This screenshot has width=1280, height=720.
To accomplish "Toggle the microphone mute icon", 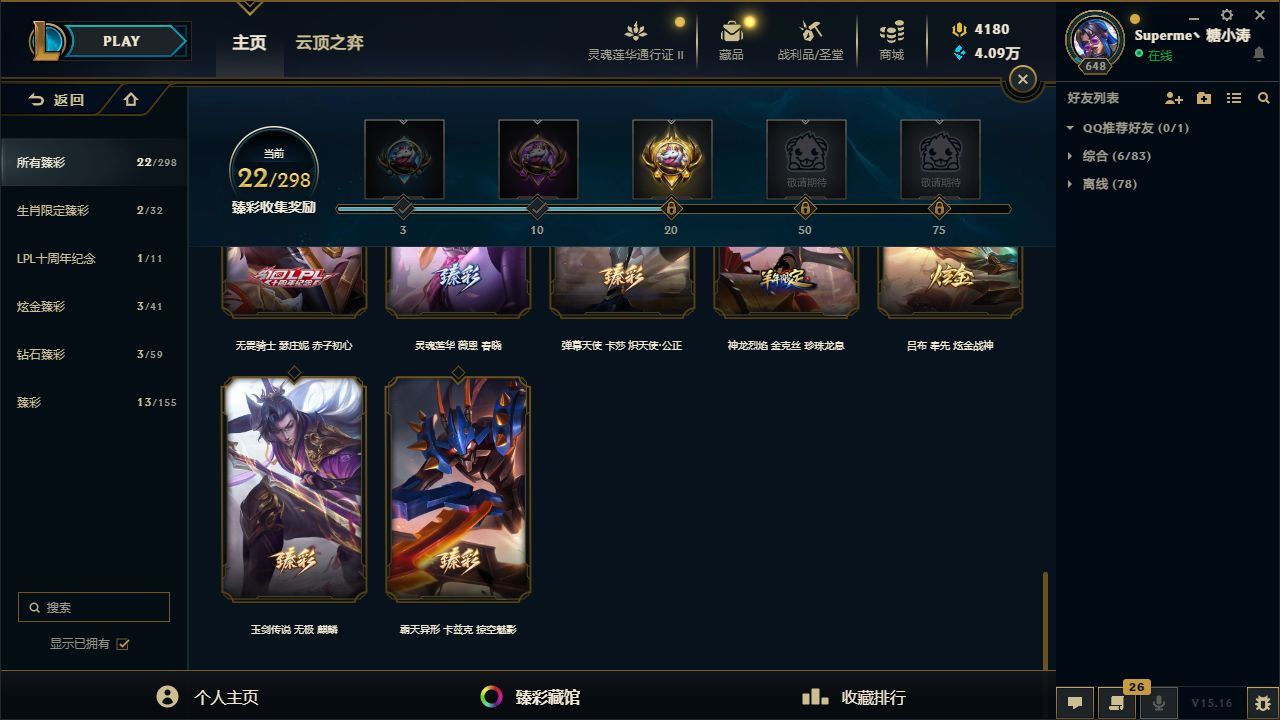I will pos(1158,702).
